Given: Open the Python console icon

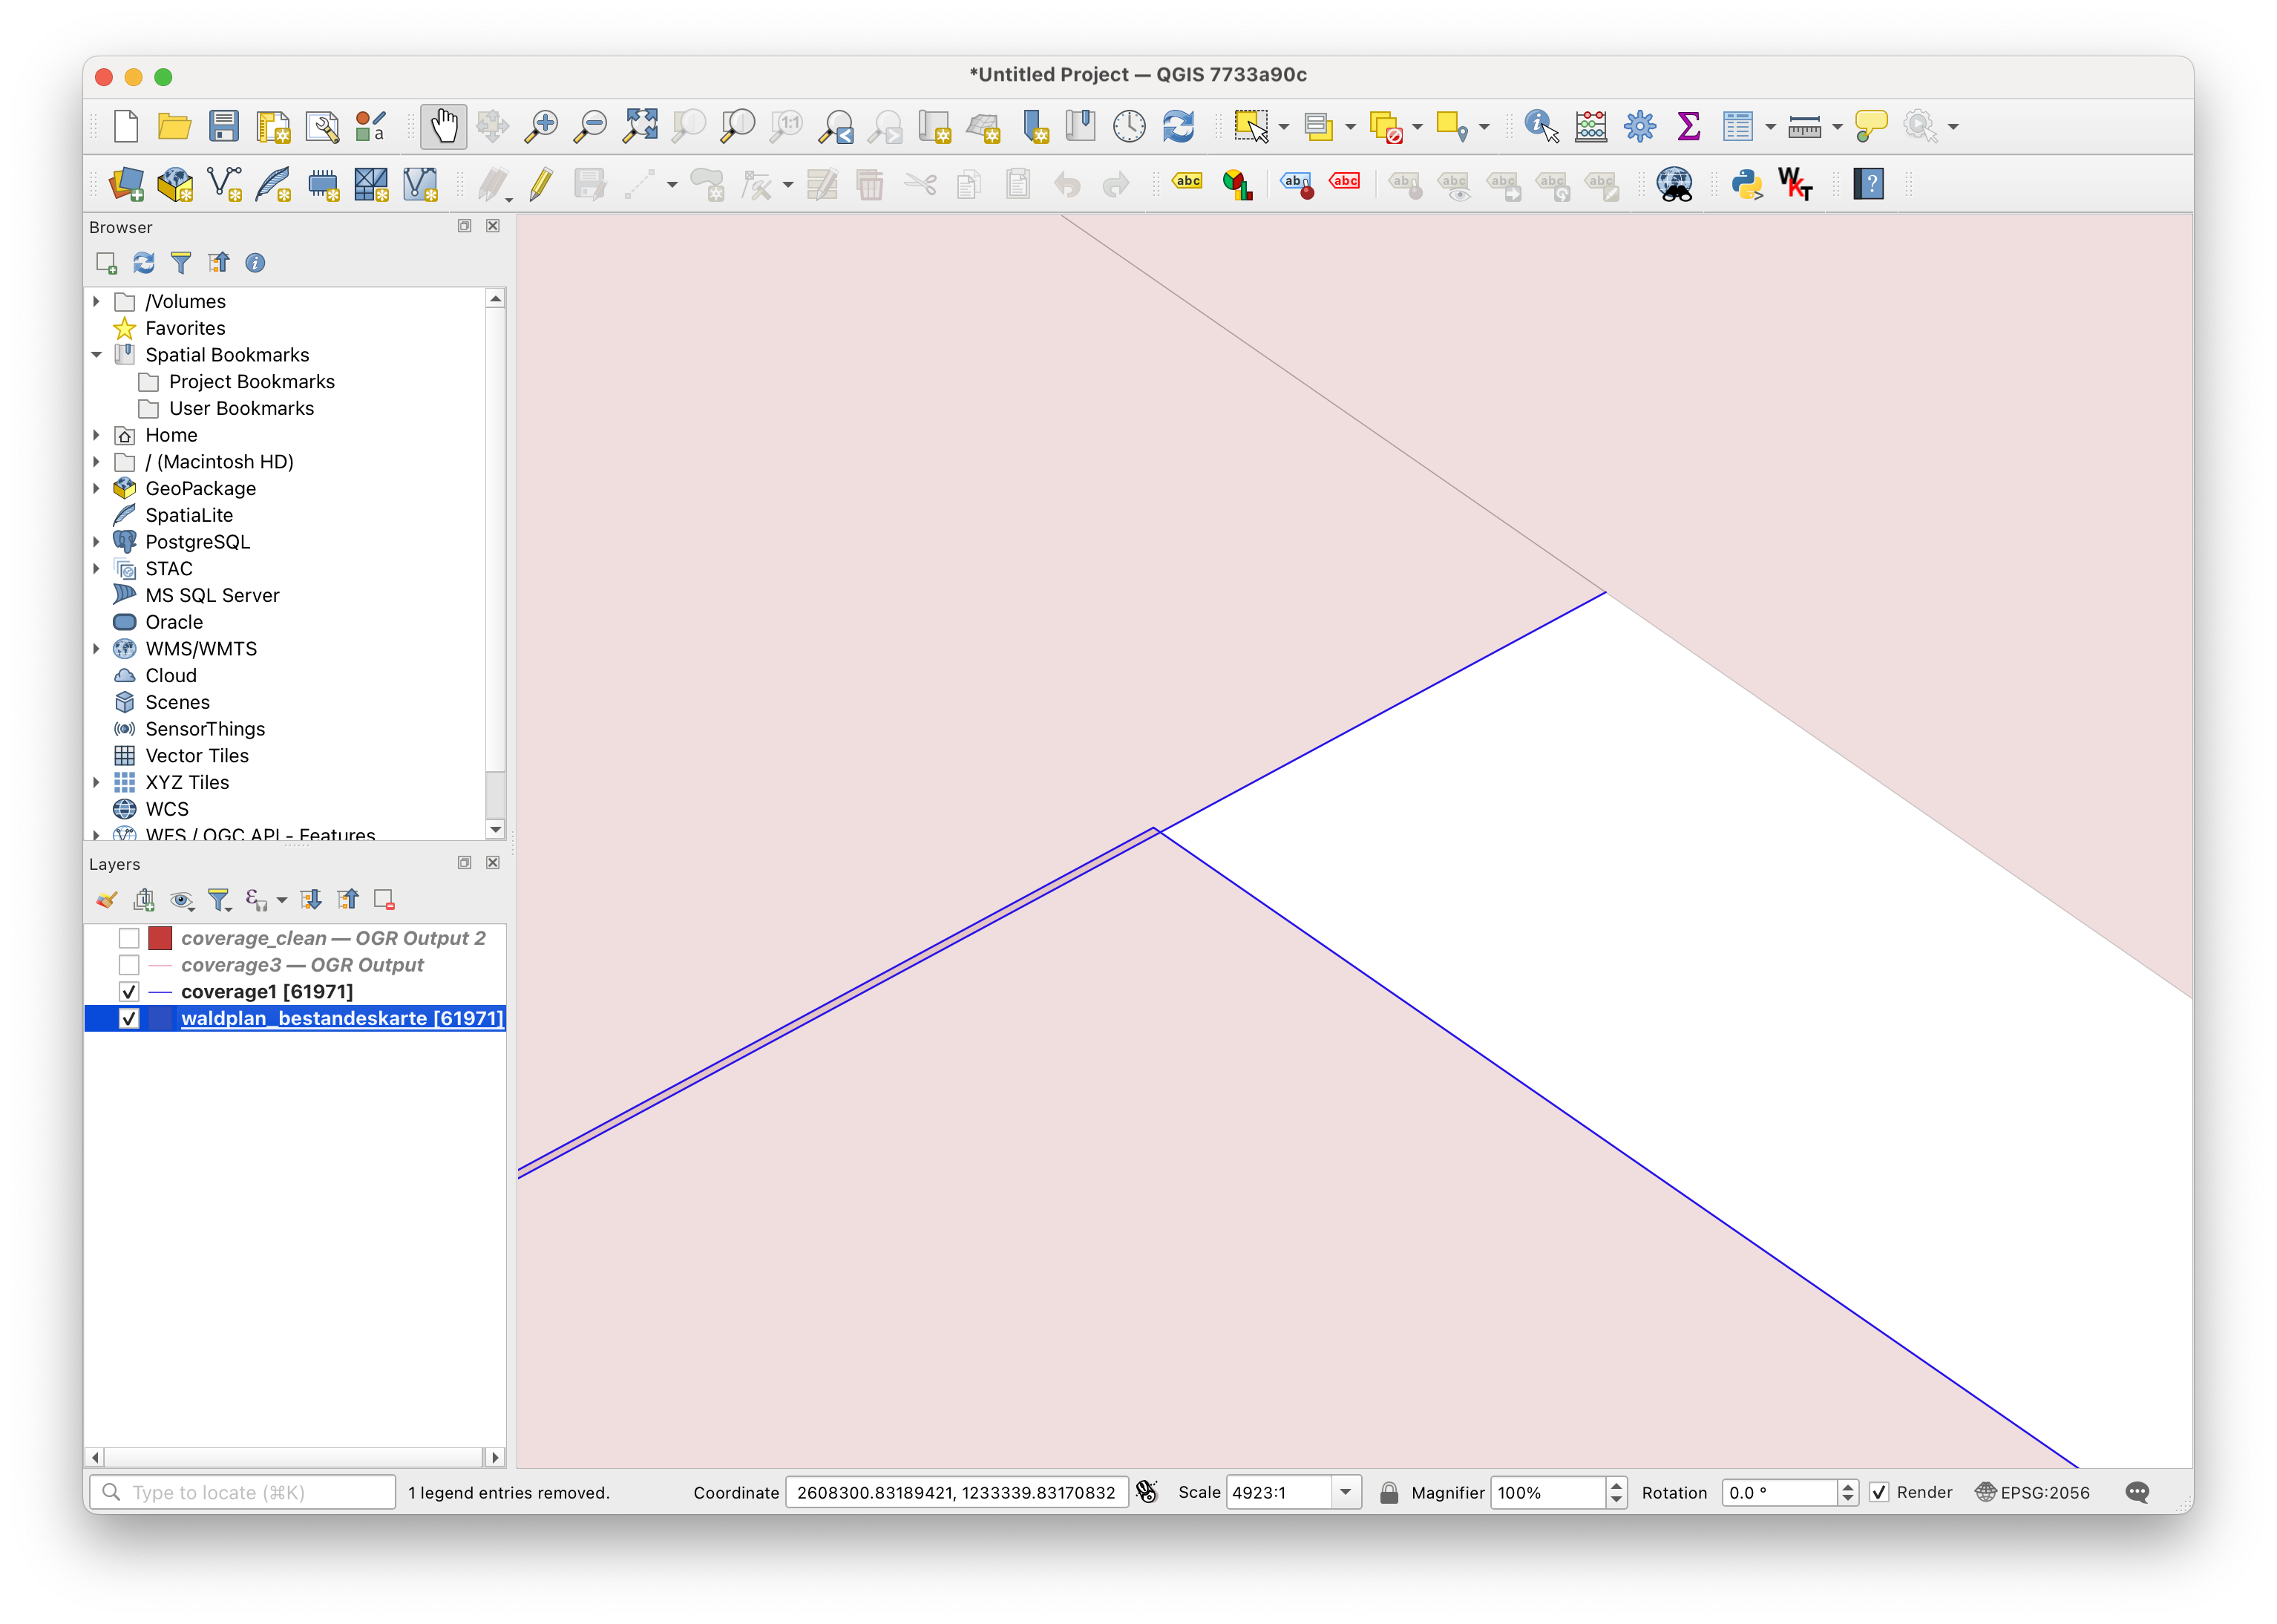Looking at the screenshot, I should 1746,184.
